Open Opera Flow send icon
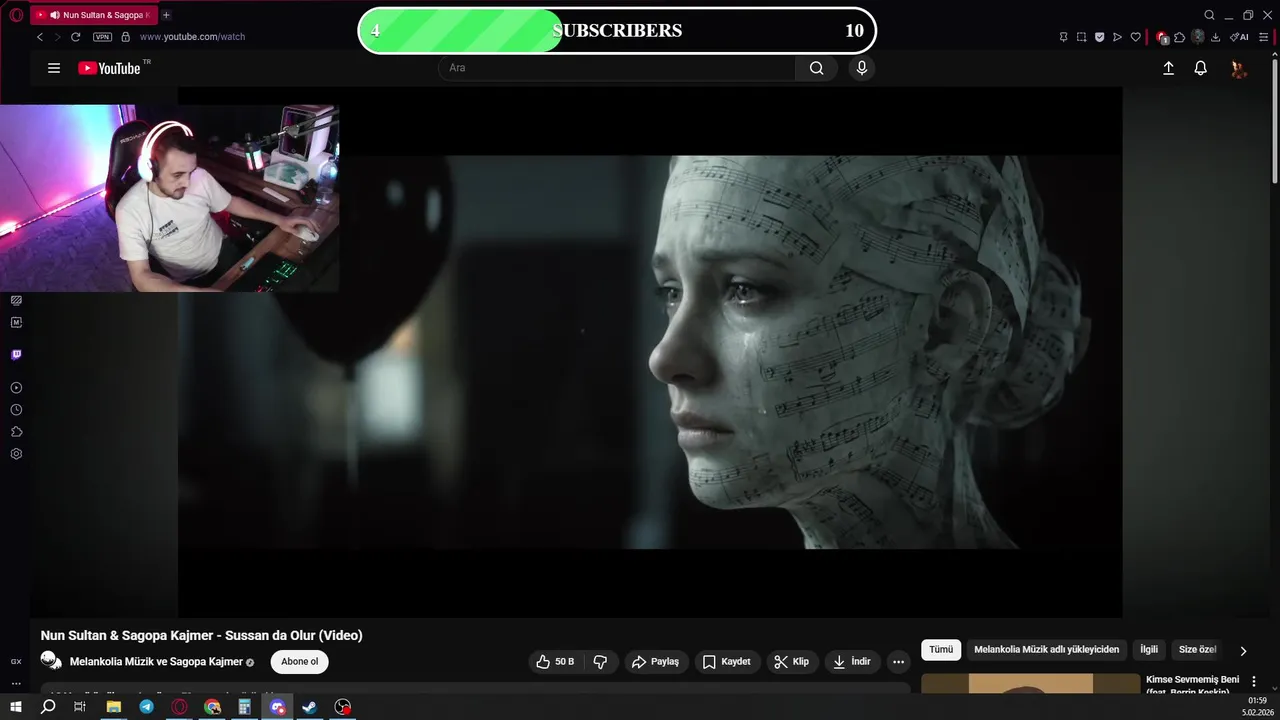The height and width of the screenshot is (720, 1280). coord(1117,37)
